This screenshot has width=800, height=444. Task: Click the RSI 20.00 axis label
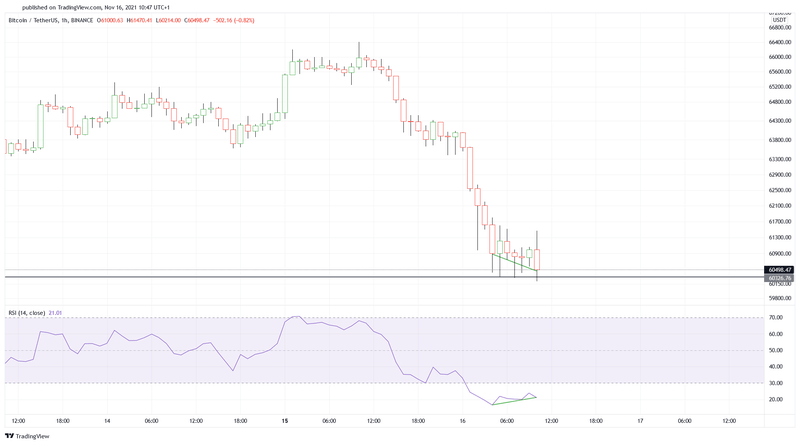[776, 400]
